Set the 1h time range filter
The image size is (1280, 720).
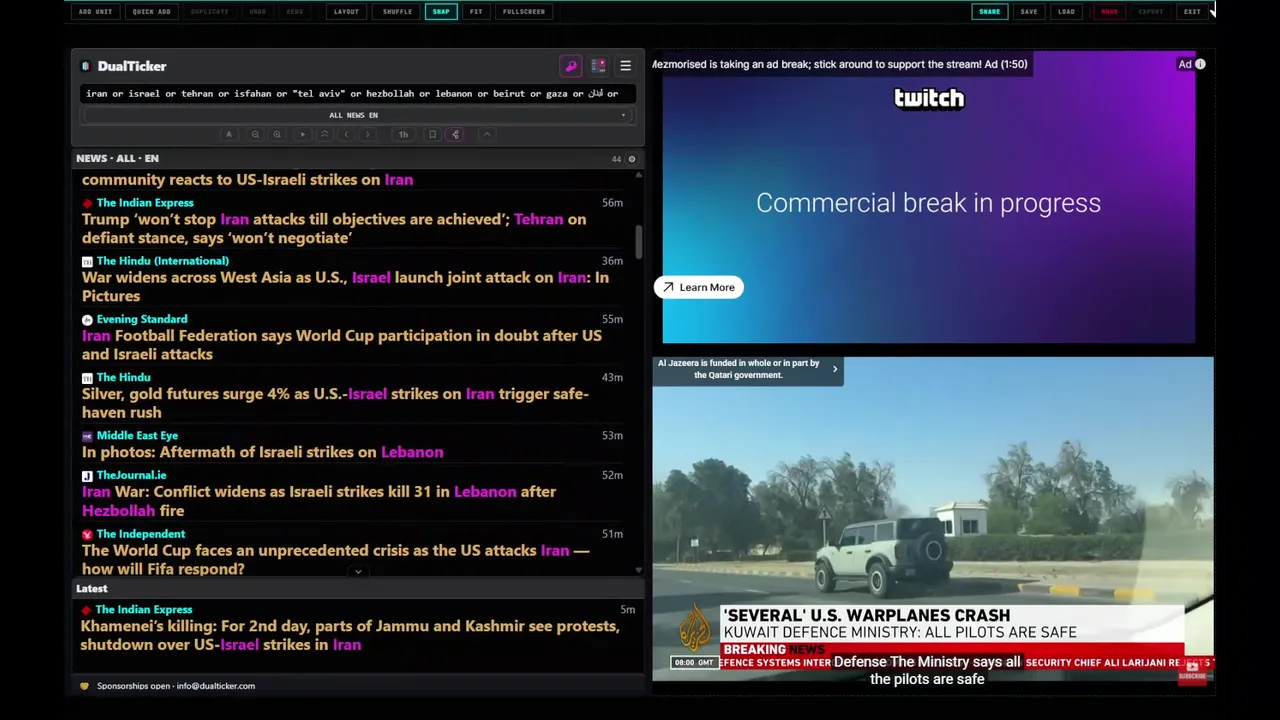[x=403, y=134]
